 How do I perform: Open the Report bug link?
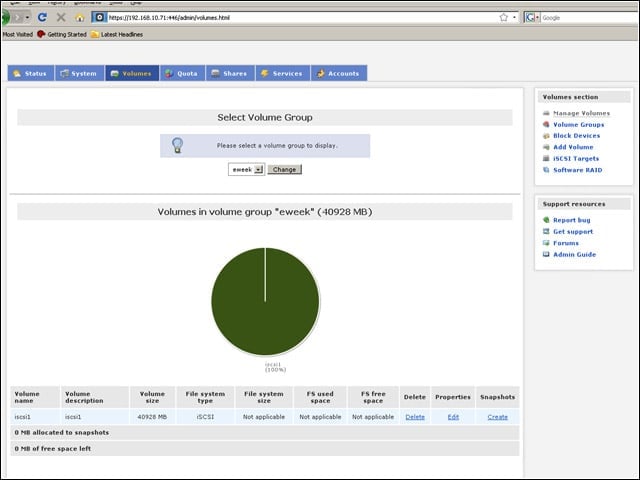[571, 220]
